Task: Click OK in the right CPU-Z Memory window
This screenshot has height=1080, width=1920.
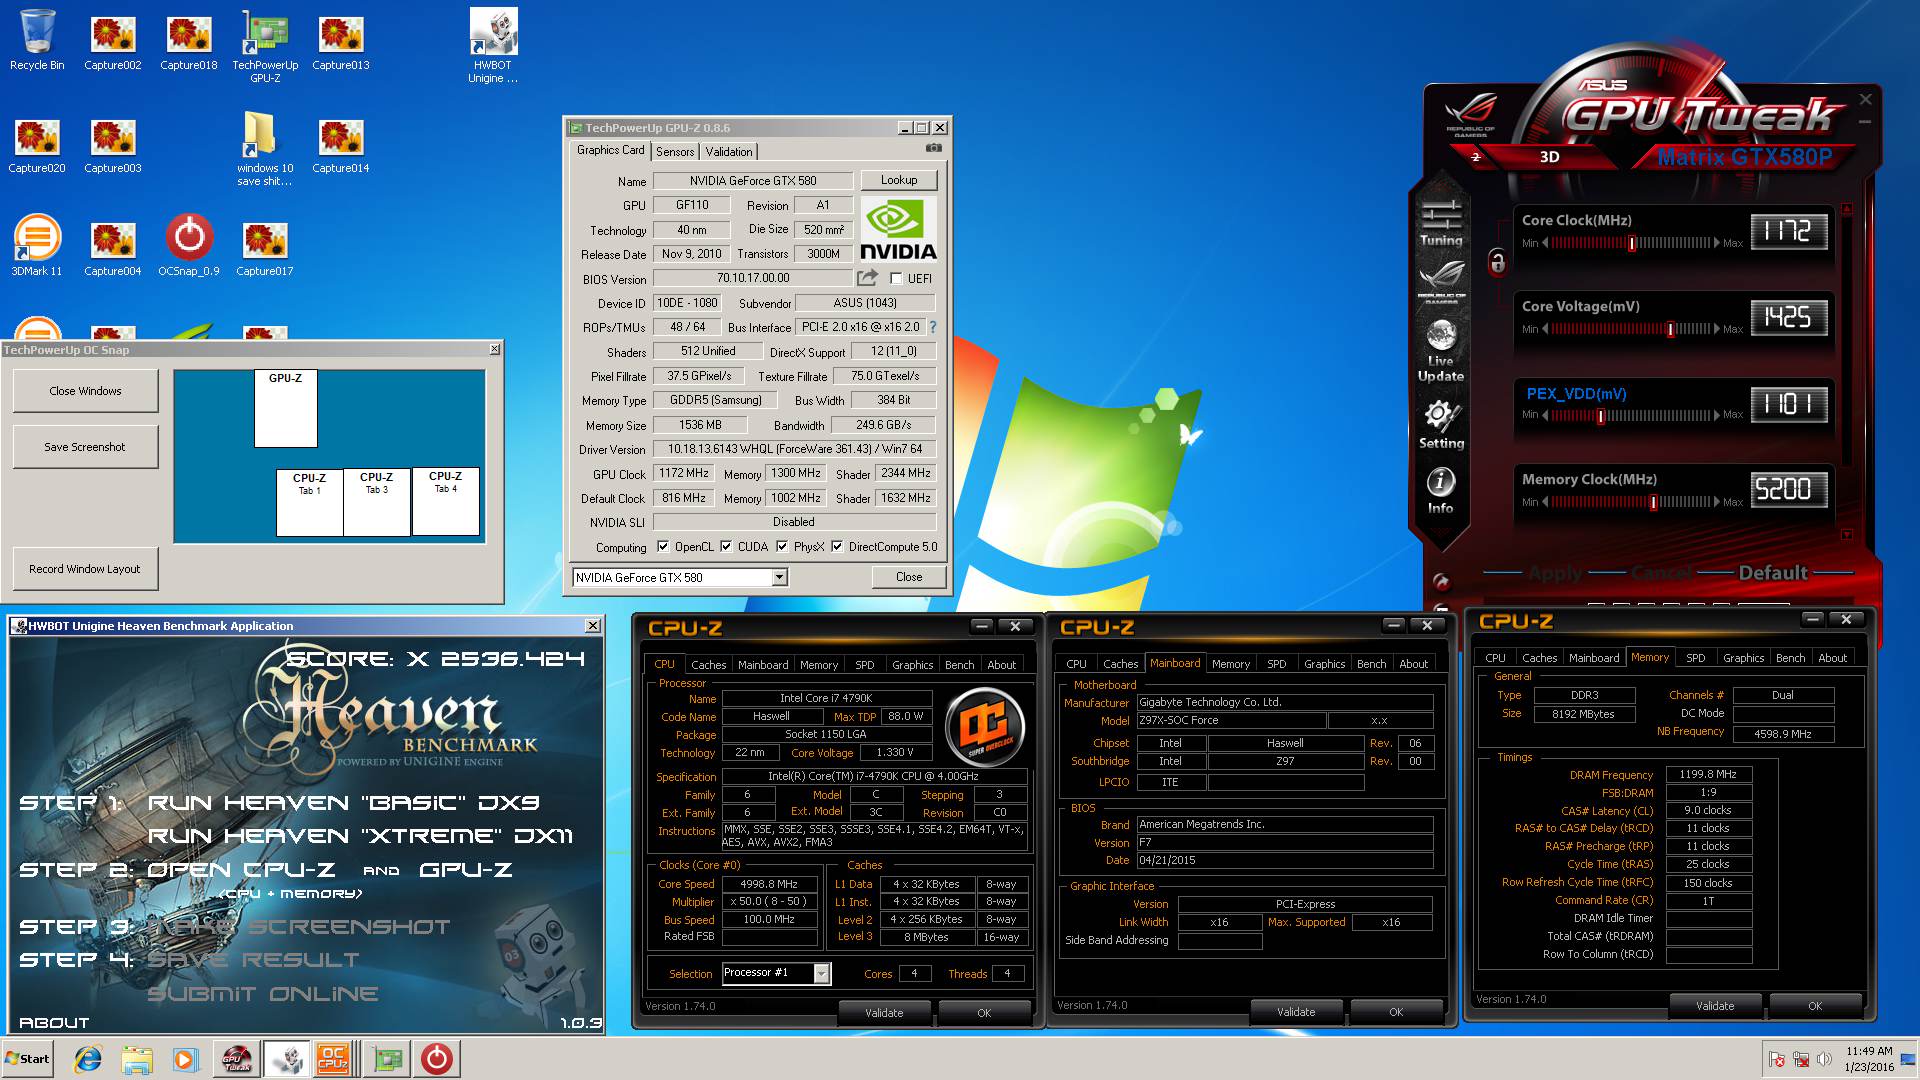Action: coord(1815,1005)
